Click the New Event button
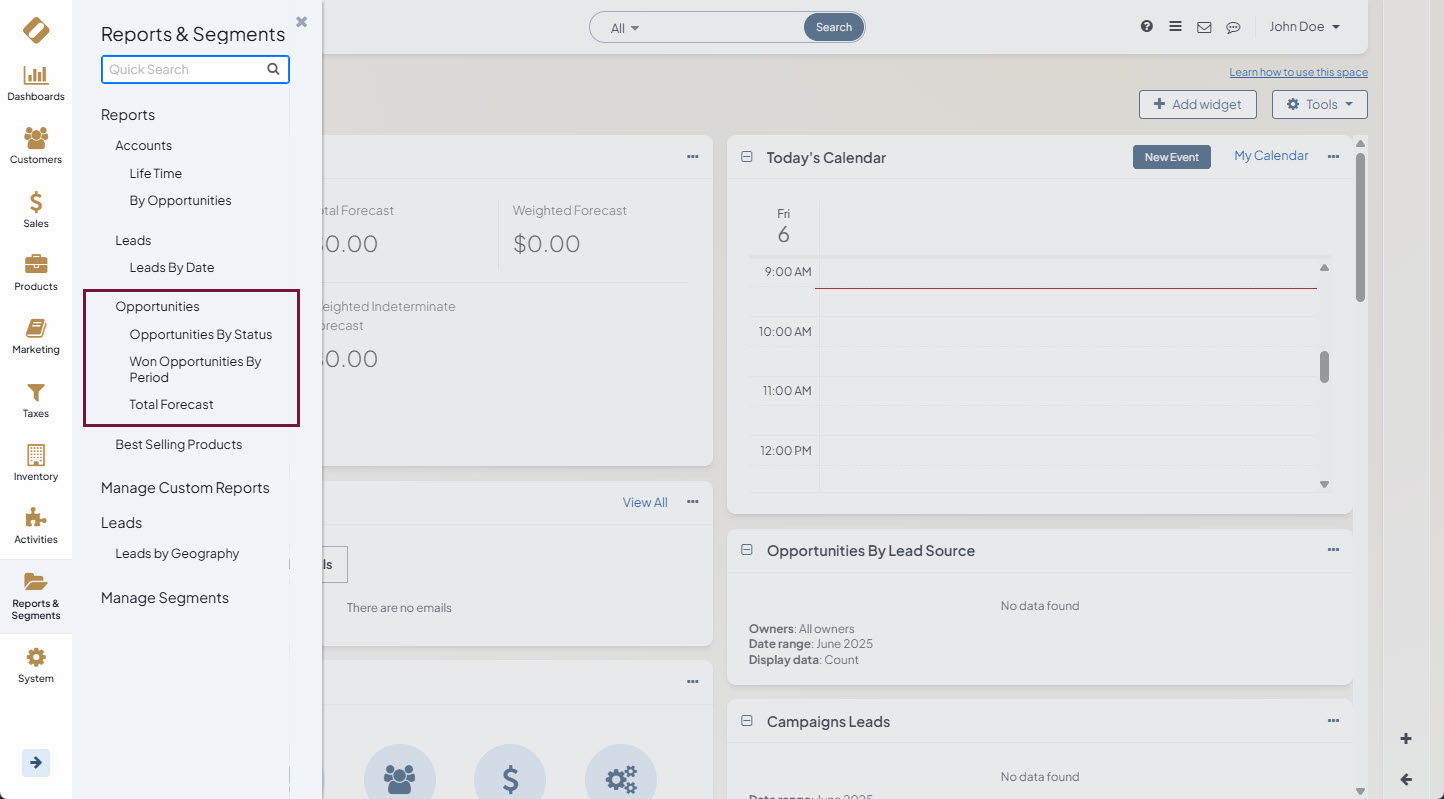Image resolution: width=1444 pixels, height=799 pixels. pyautogui.click(x=1171, y=157)
